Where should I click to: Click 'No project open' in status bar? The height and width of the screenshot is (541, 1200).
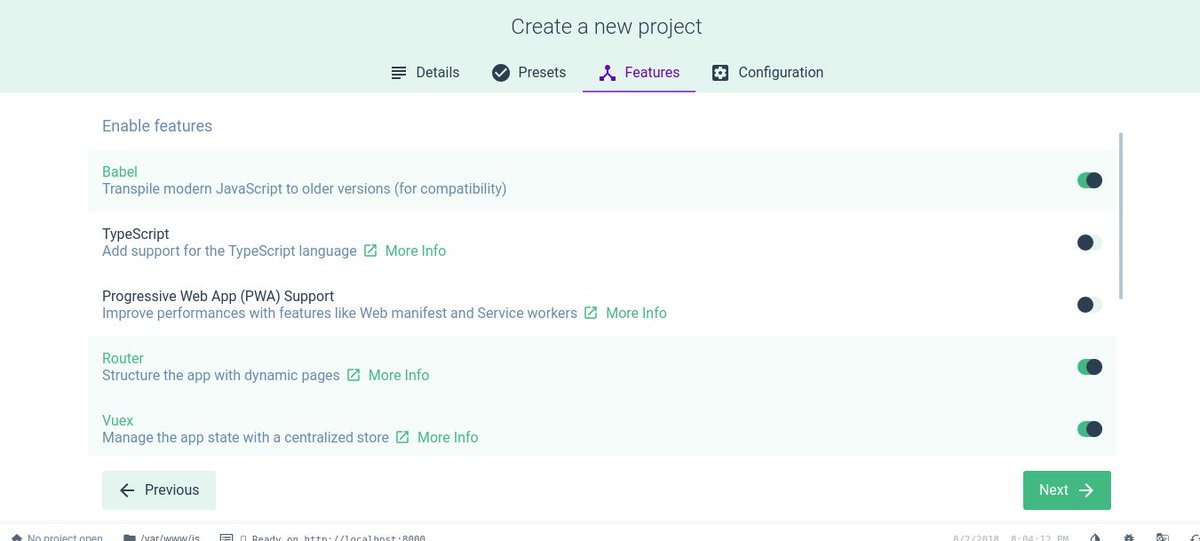click(57, 537)
